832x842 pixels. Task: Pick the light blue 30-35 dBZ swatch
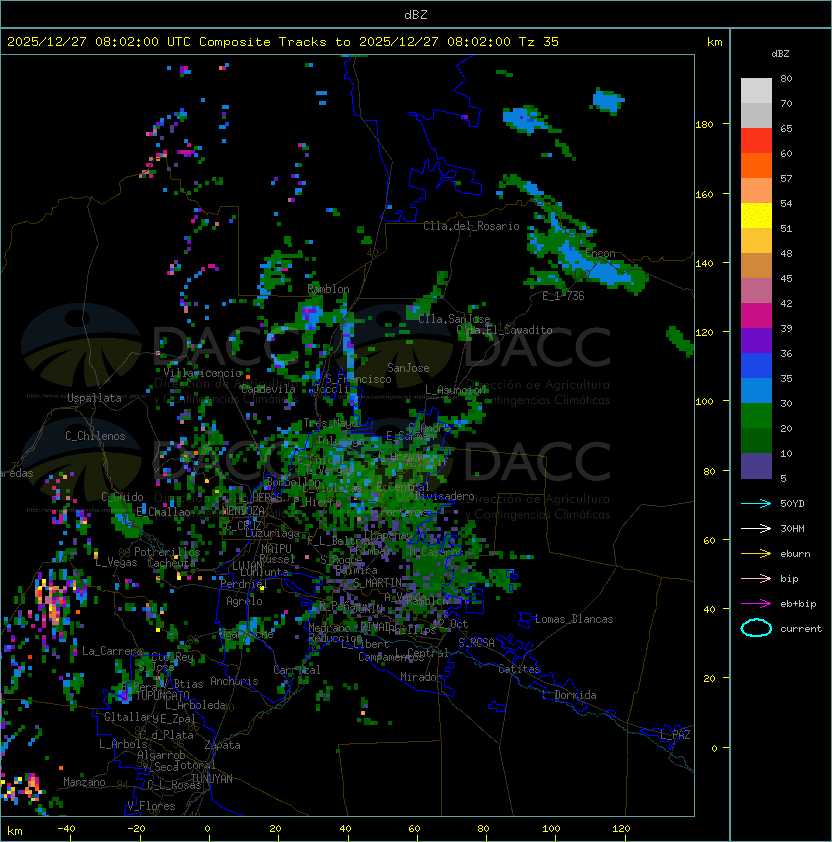pyautogui.click(x=756, y=390)
